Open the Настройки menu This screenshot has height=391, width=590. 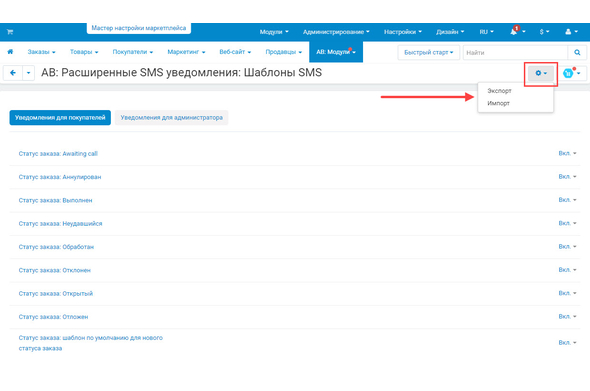tap(403, 32)
